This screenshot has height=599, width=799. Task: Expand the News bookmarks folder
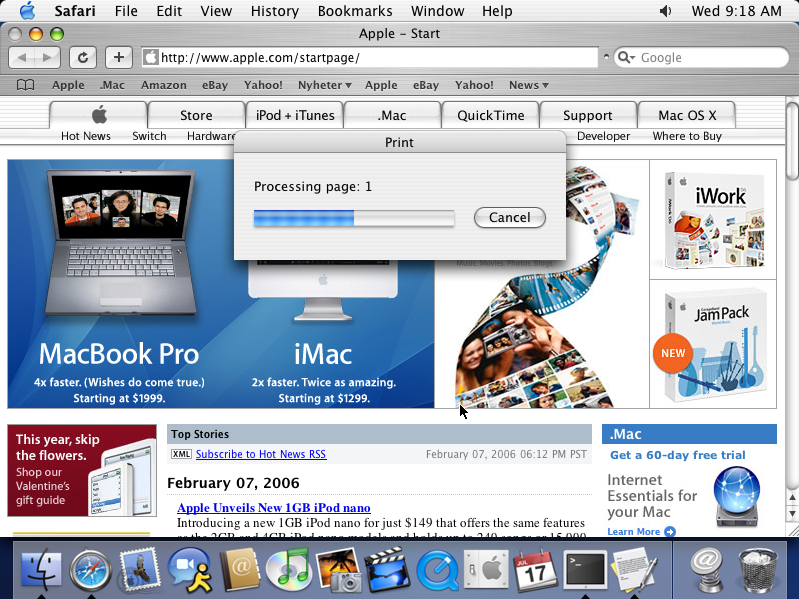[x=528, y=85]
